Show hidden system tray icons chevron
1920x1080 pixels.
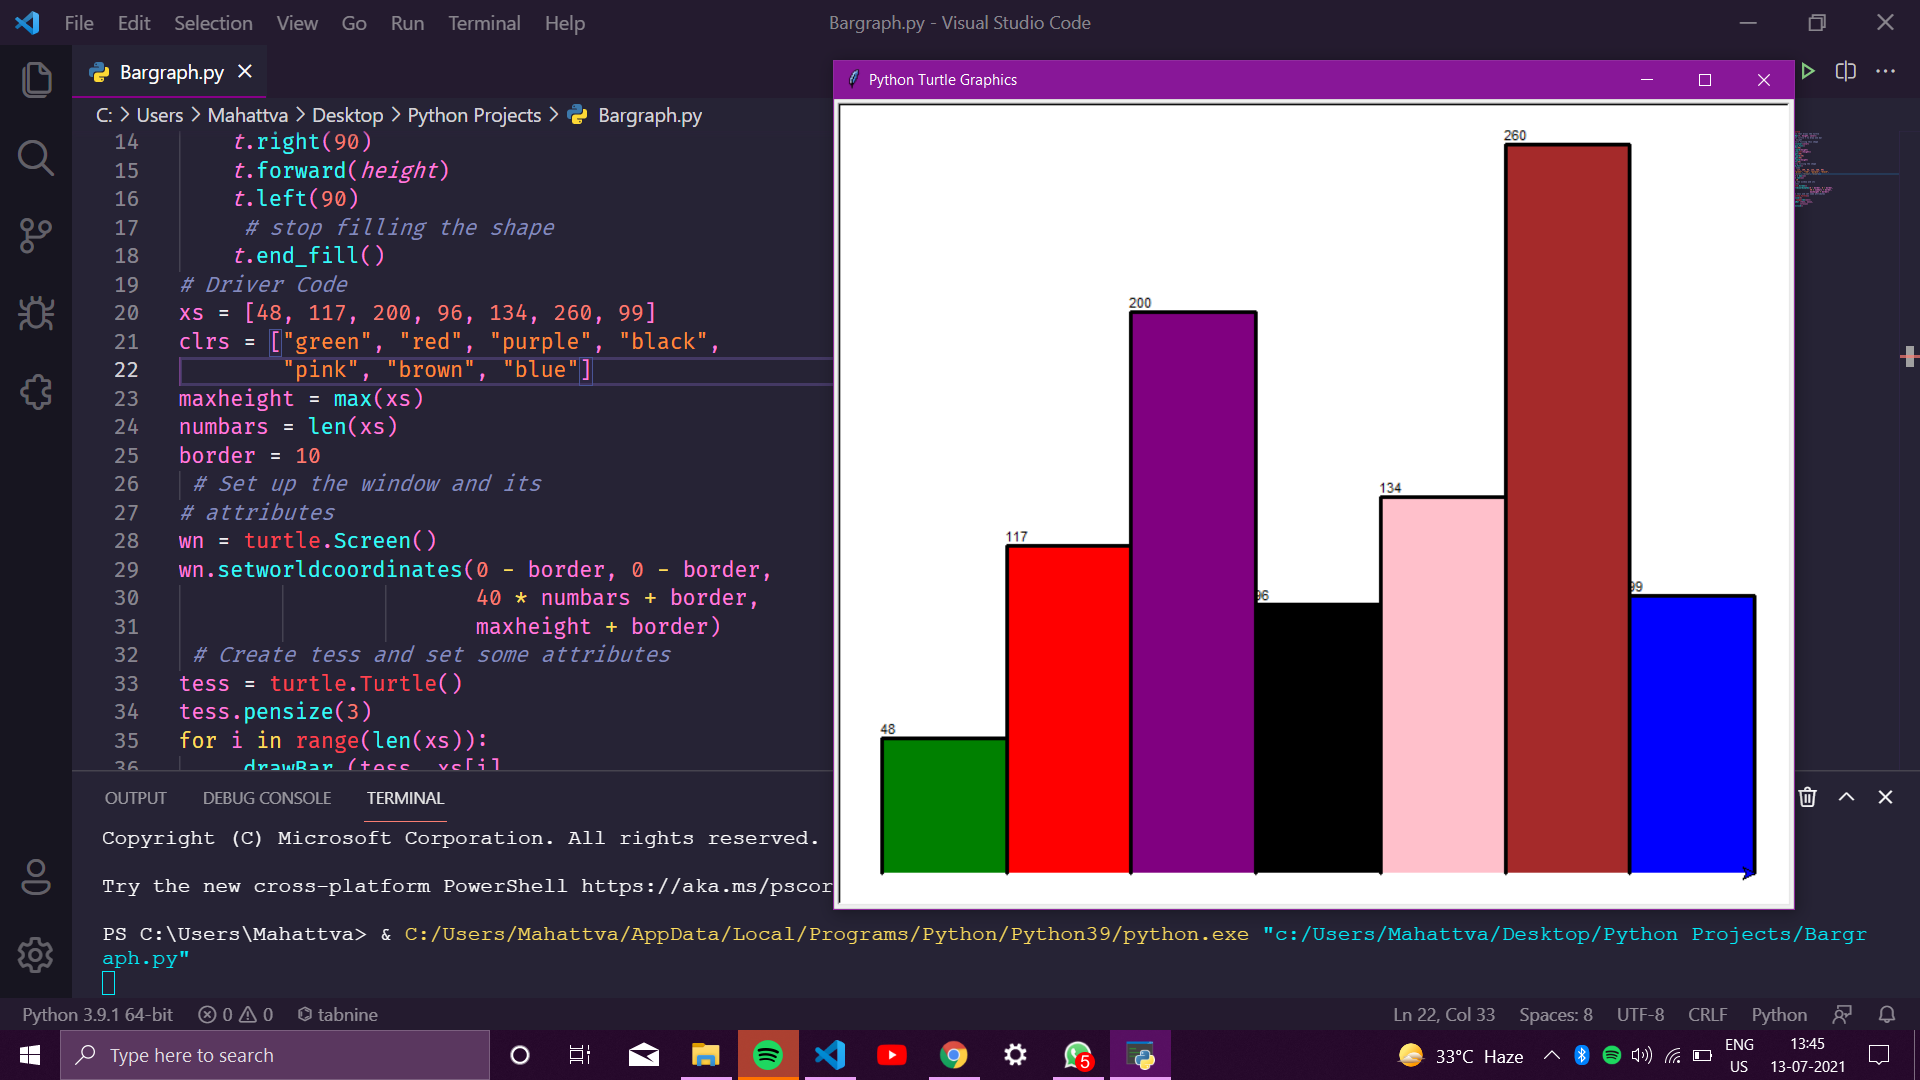coord(1551,1055)
